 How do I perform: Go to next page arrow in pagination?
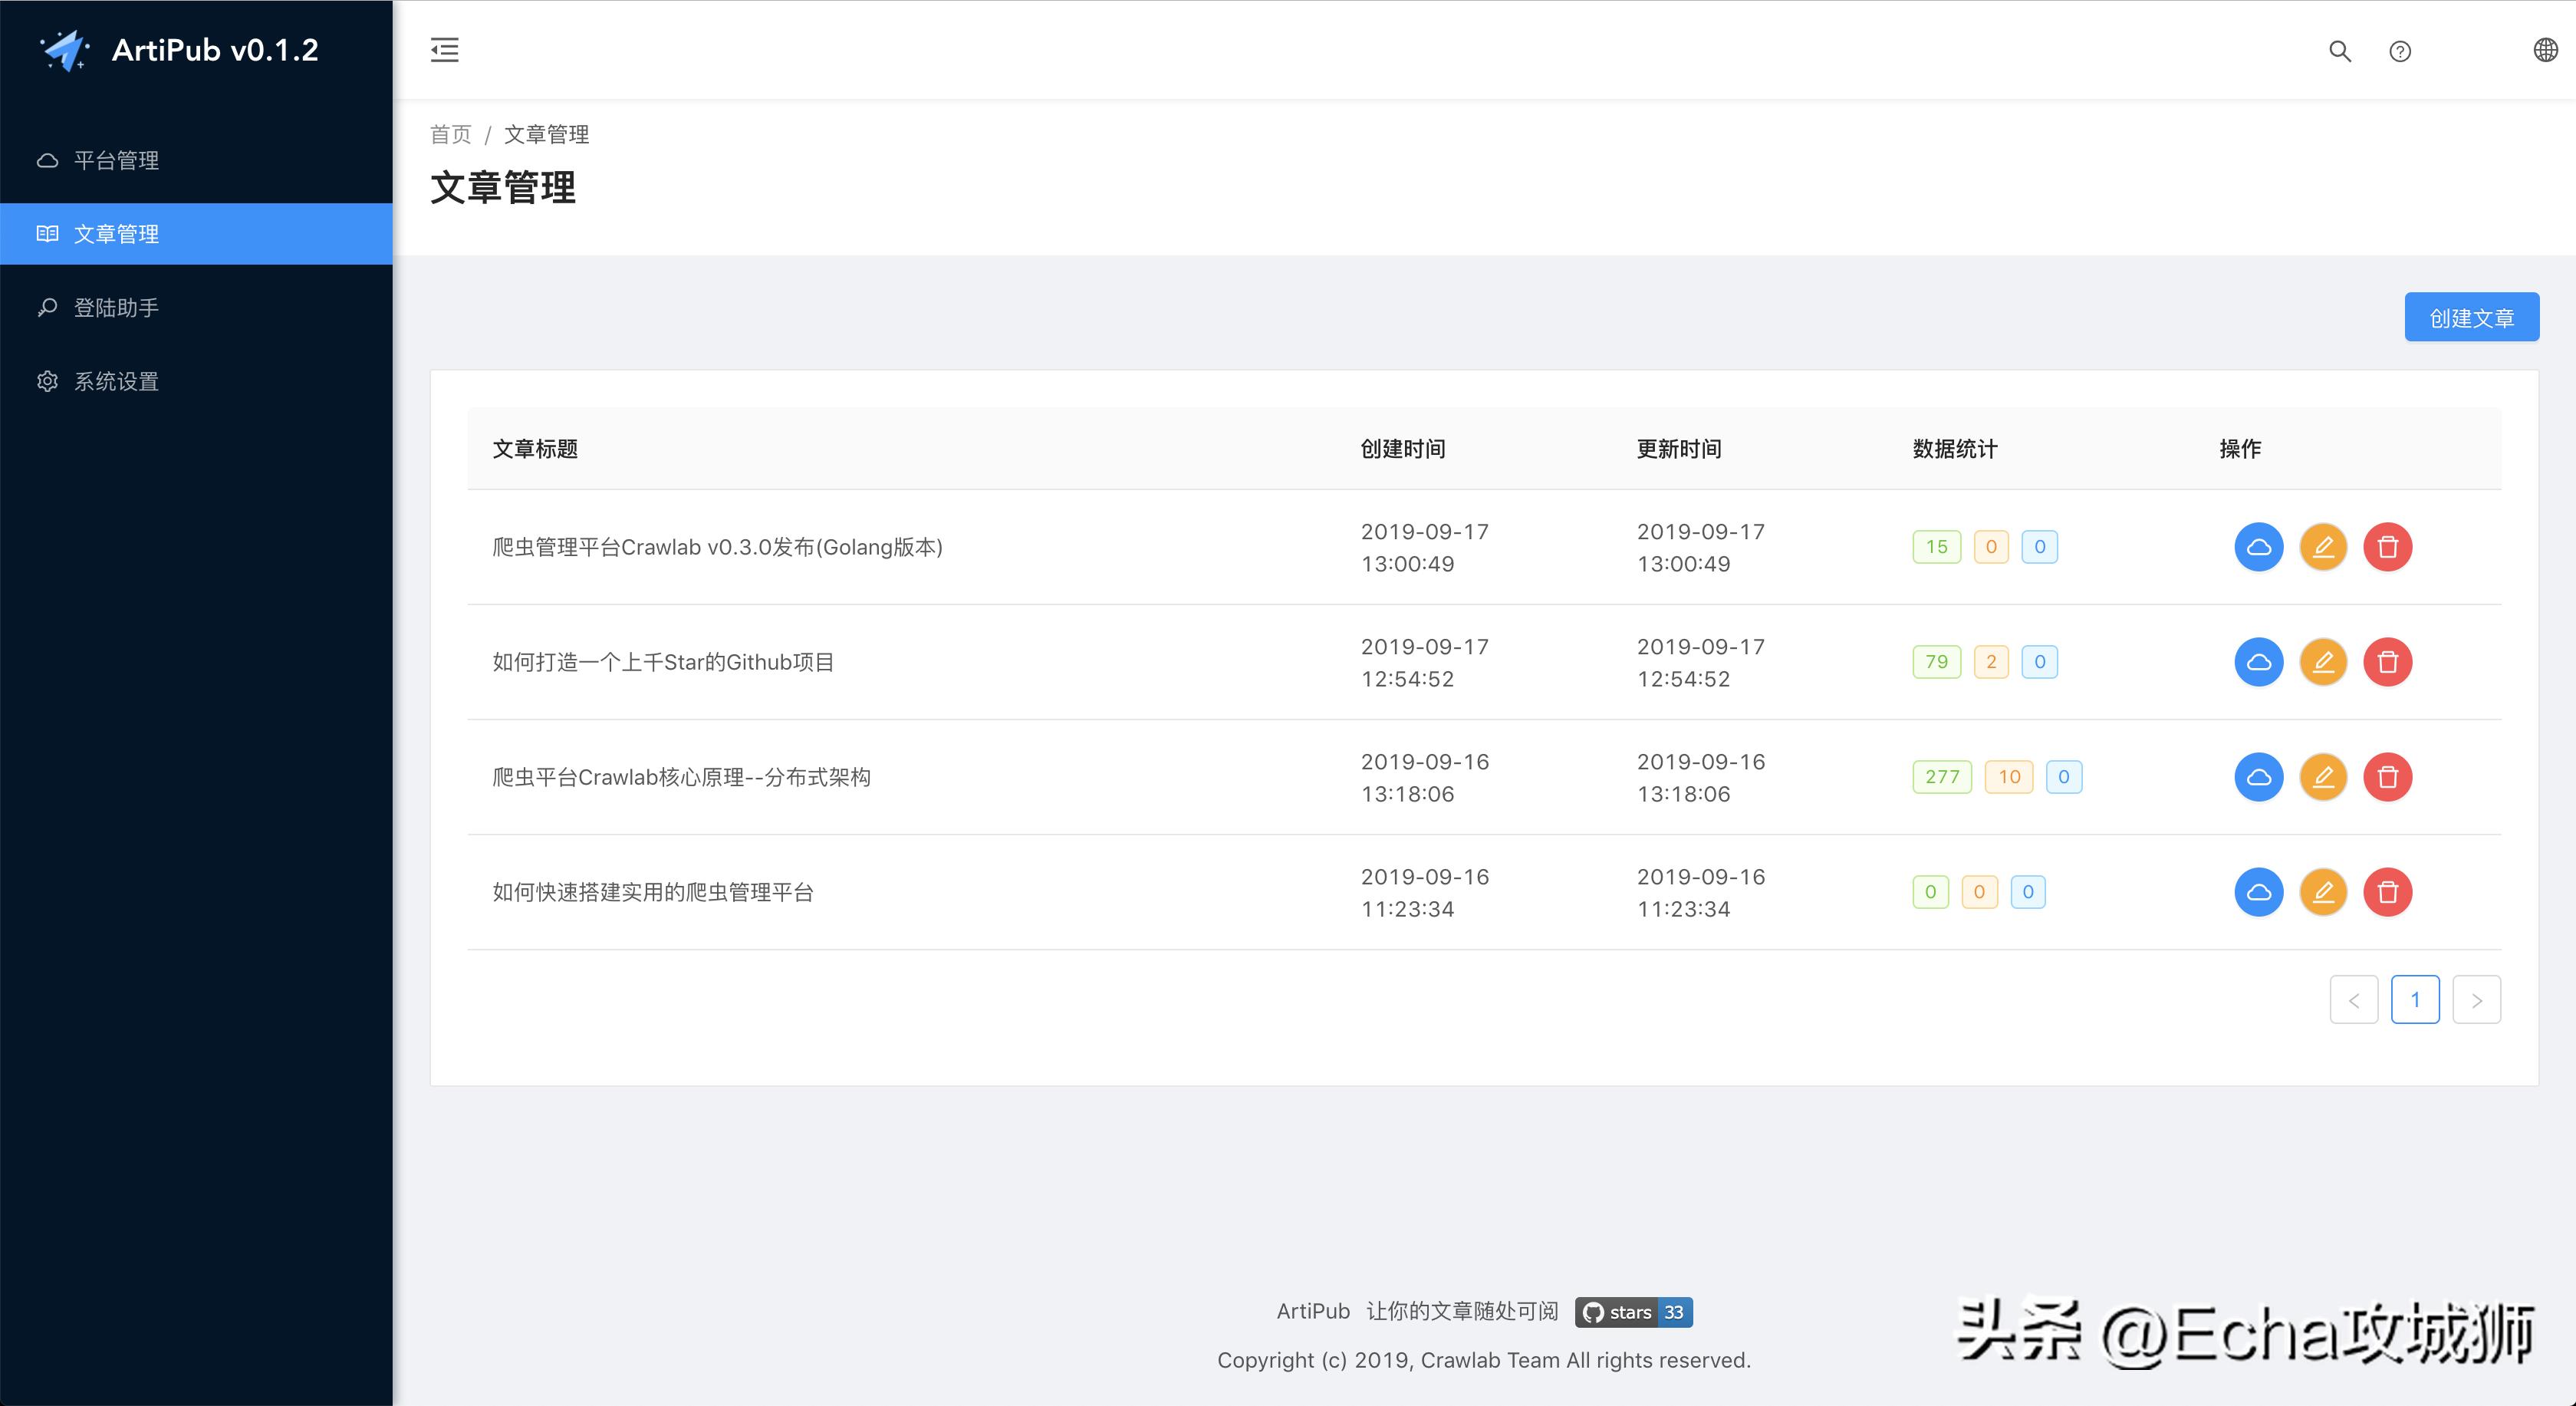point(2476,1000)
